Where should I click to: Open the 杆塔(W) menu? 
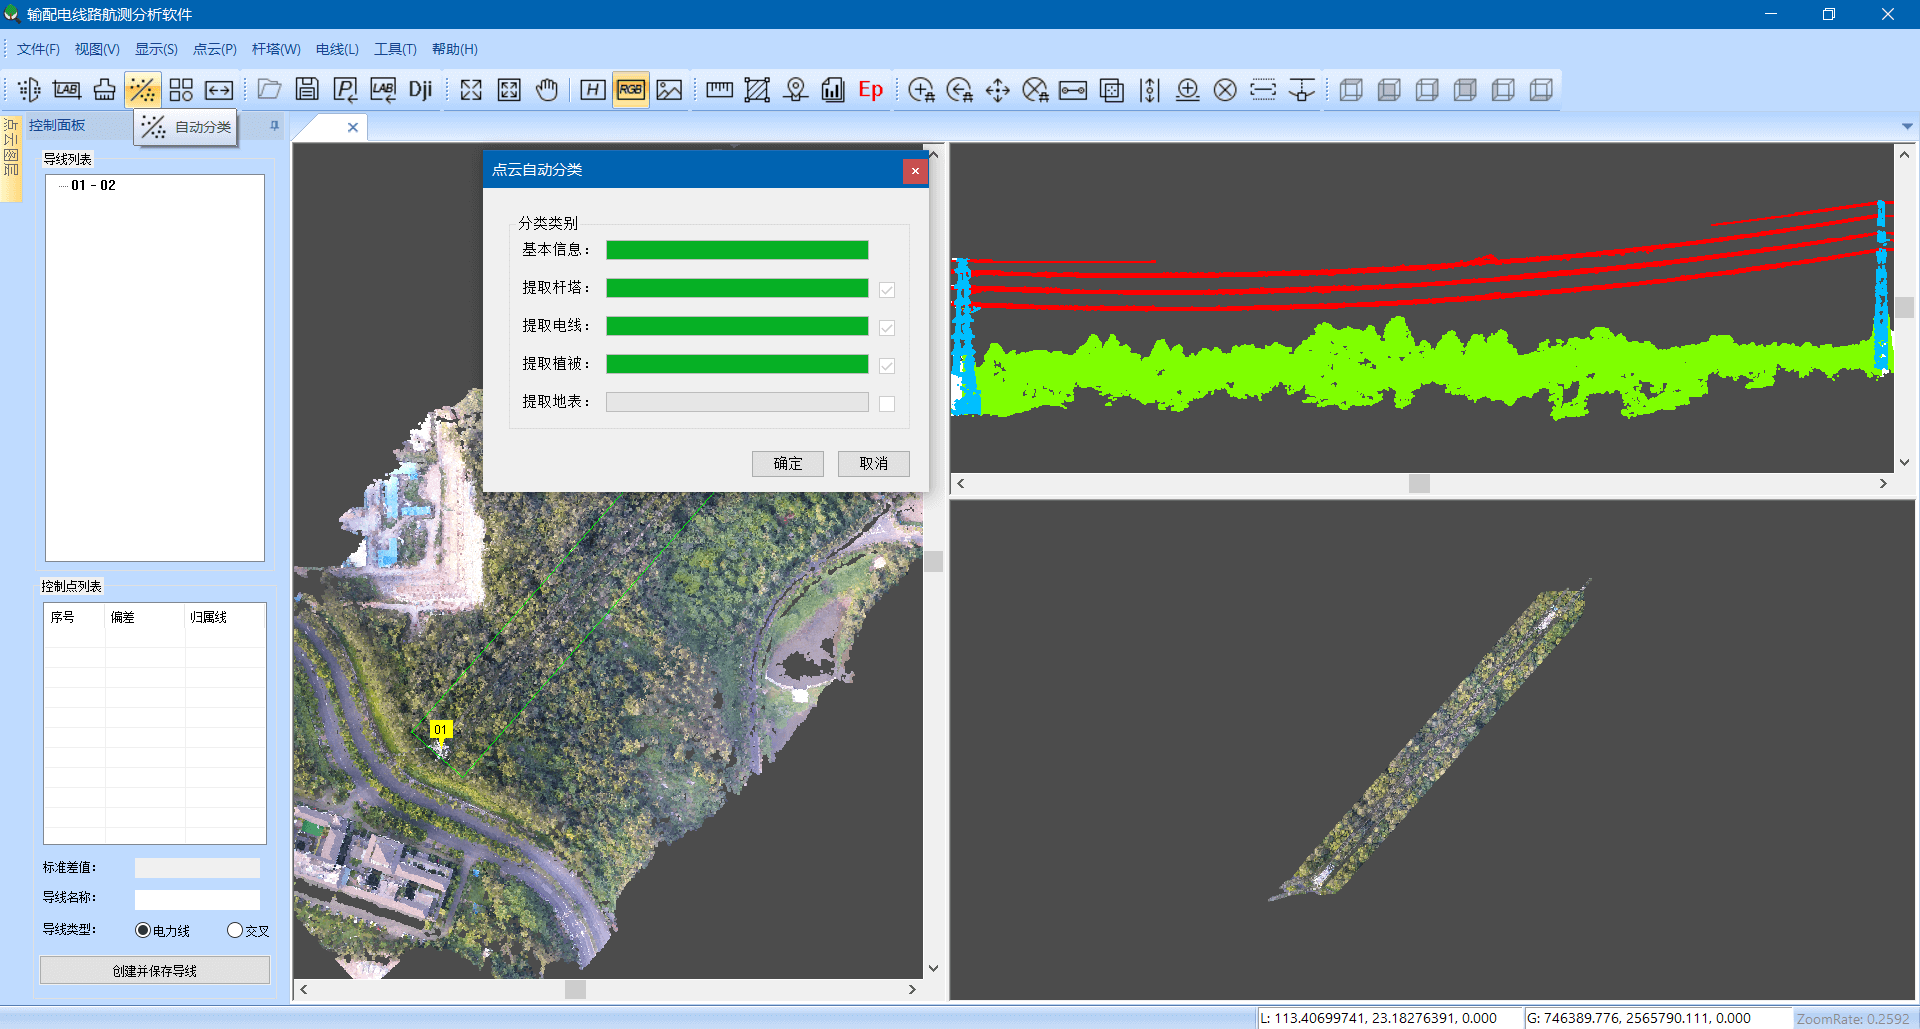click(276, 48)
